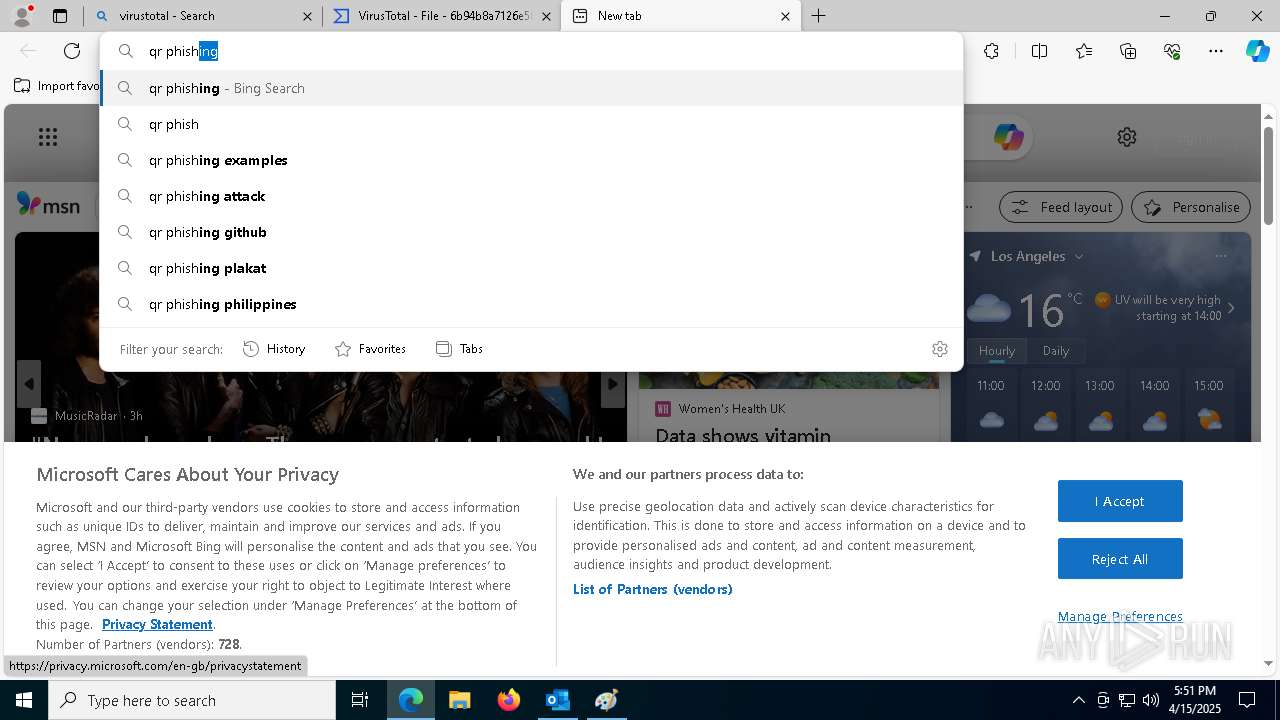Filter search by Favorites
This screenshot has width=1280, height=720.
370,349
